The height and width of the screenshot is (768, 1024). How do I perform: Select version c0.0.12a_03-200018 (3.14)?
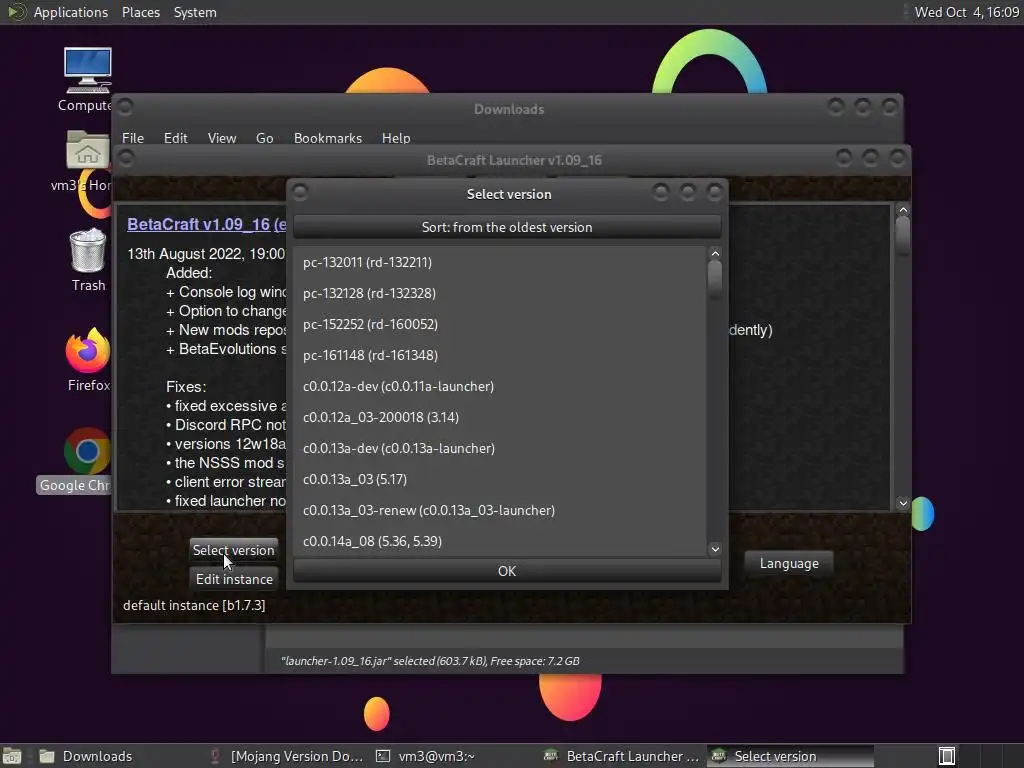coord(500,417)
